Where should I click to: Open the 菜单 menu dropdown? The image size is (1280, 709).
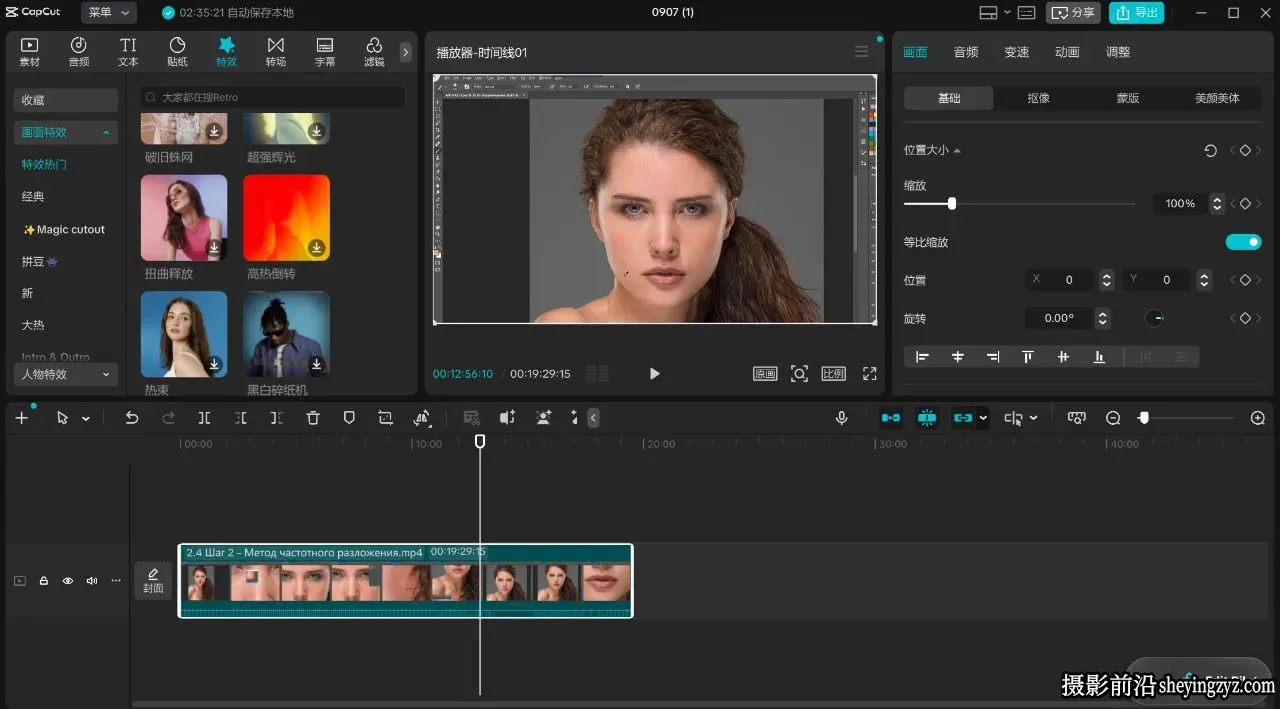[109, 13]
